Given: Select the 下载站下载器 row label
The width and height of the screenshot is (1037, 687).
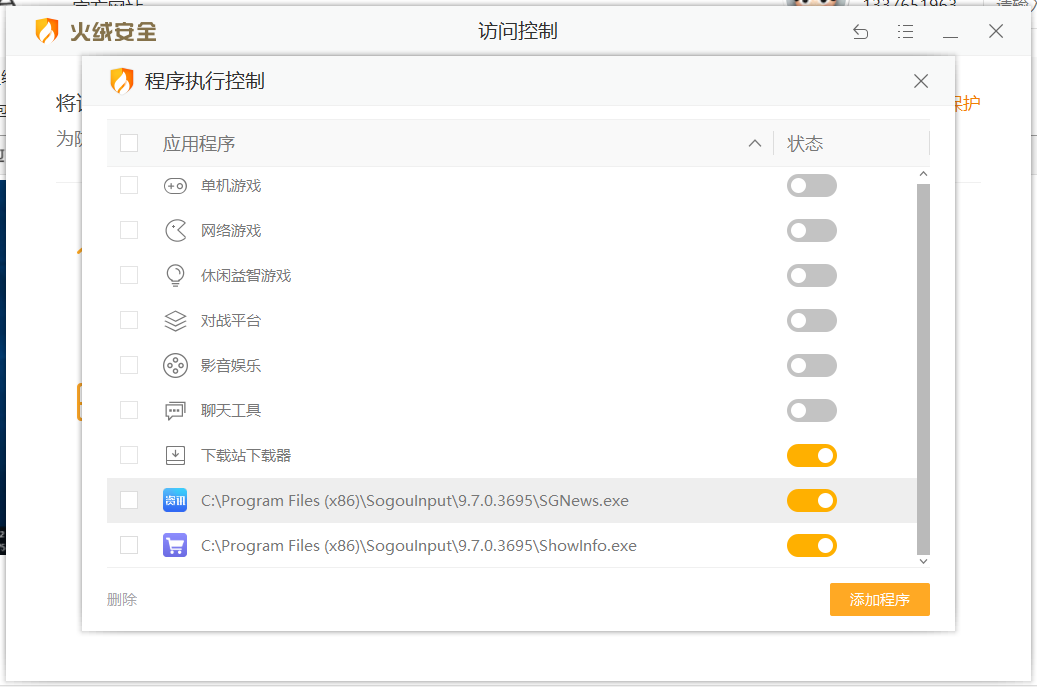Looking at the screenshot, I should point(246,456).
